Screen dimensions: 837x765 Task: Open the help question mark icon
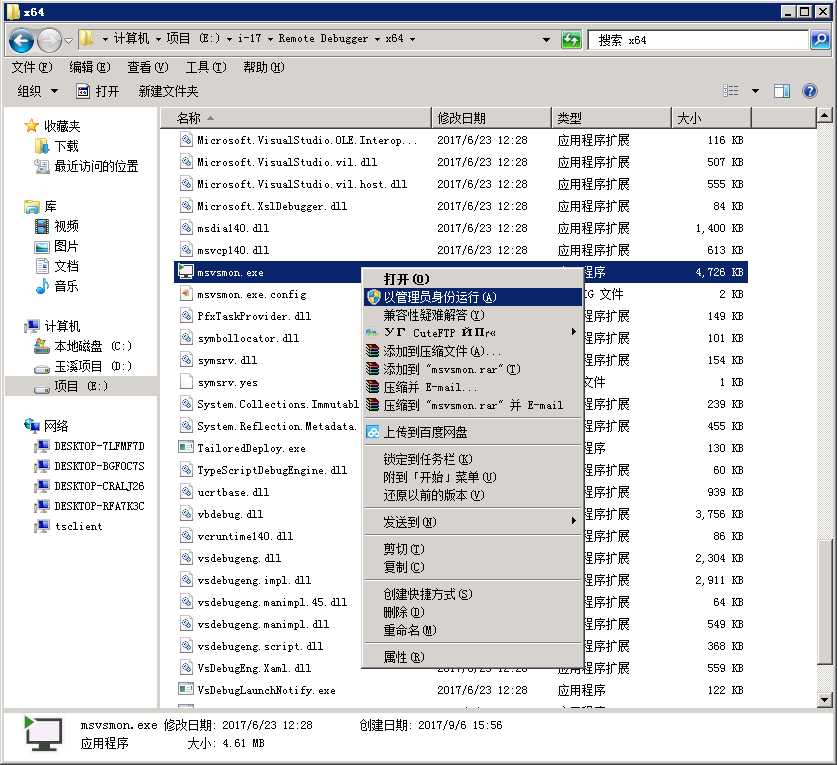tap(809, 91)
